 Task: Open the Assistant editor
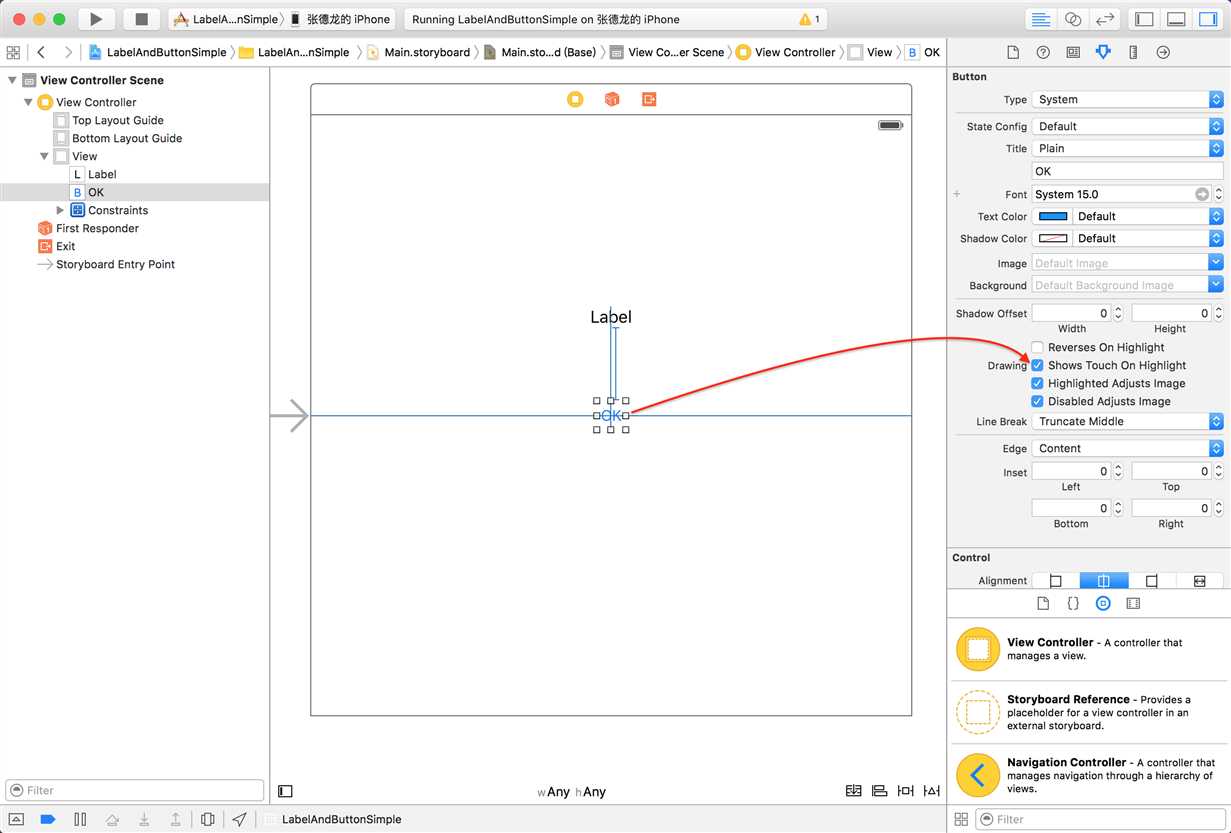coord(1073,19)
